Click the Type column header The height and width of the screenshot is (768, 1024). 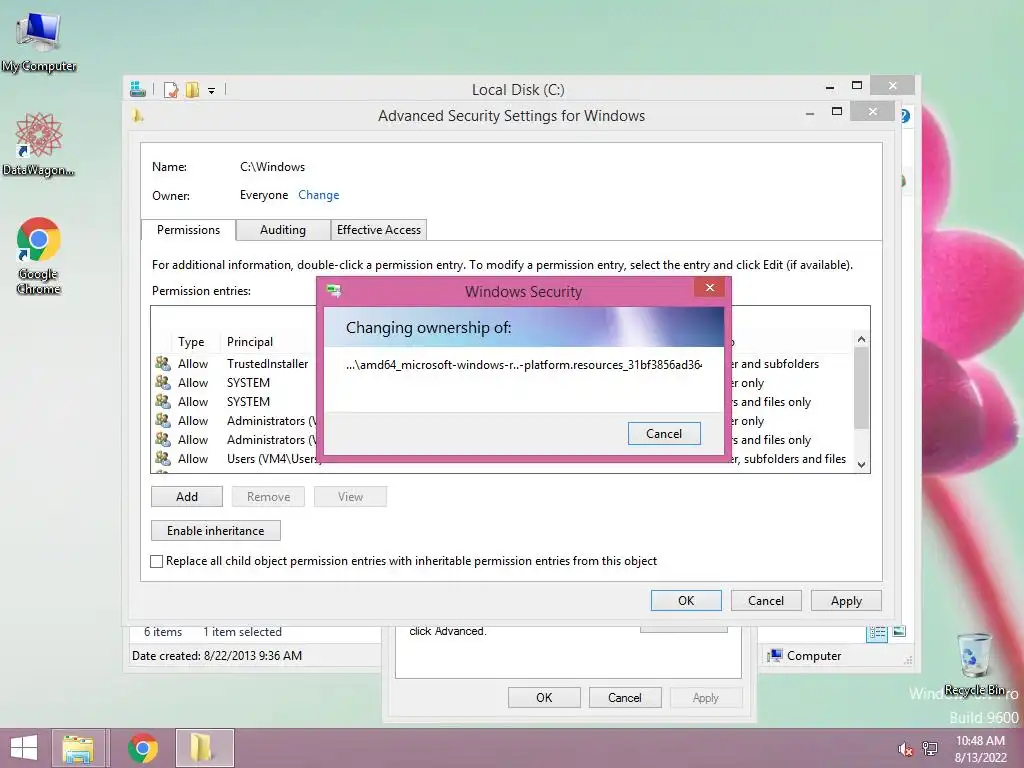191,342
